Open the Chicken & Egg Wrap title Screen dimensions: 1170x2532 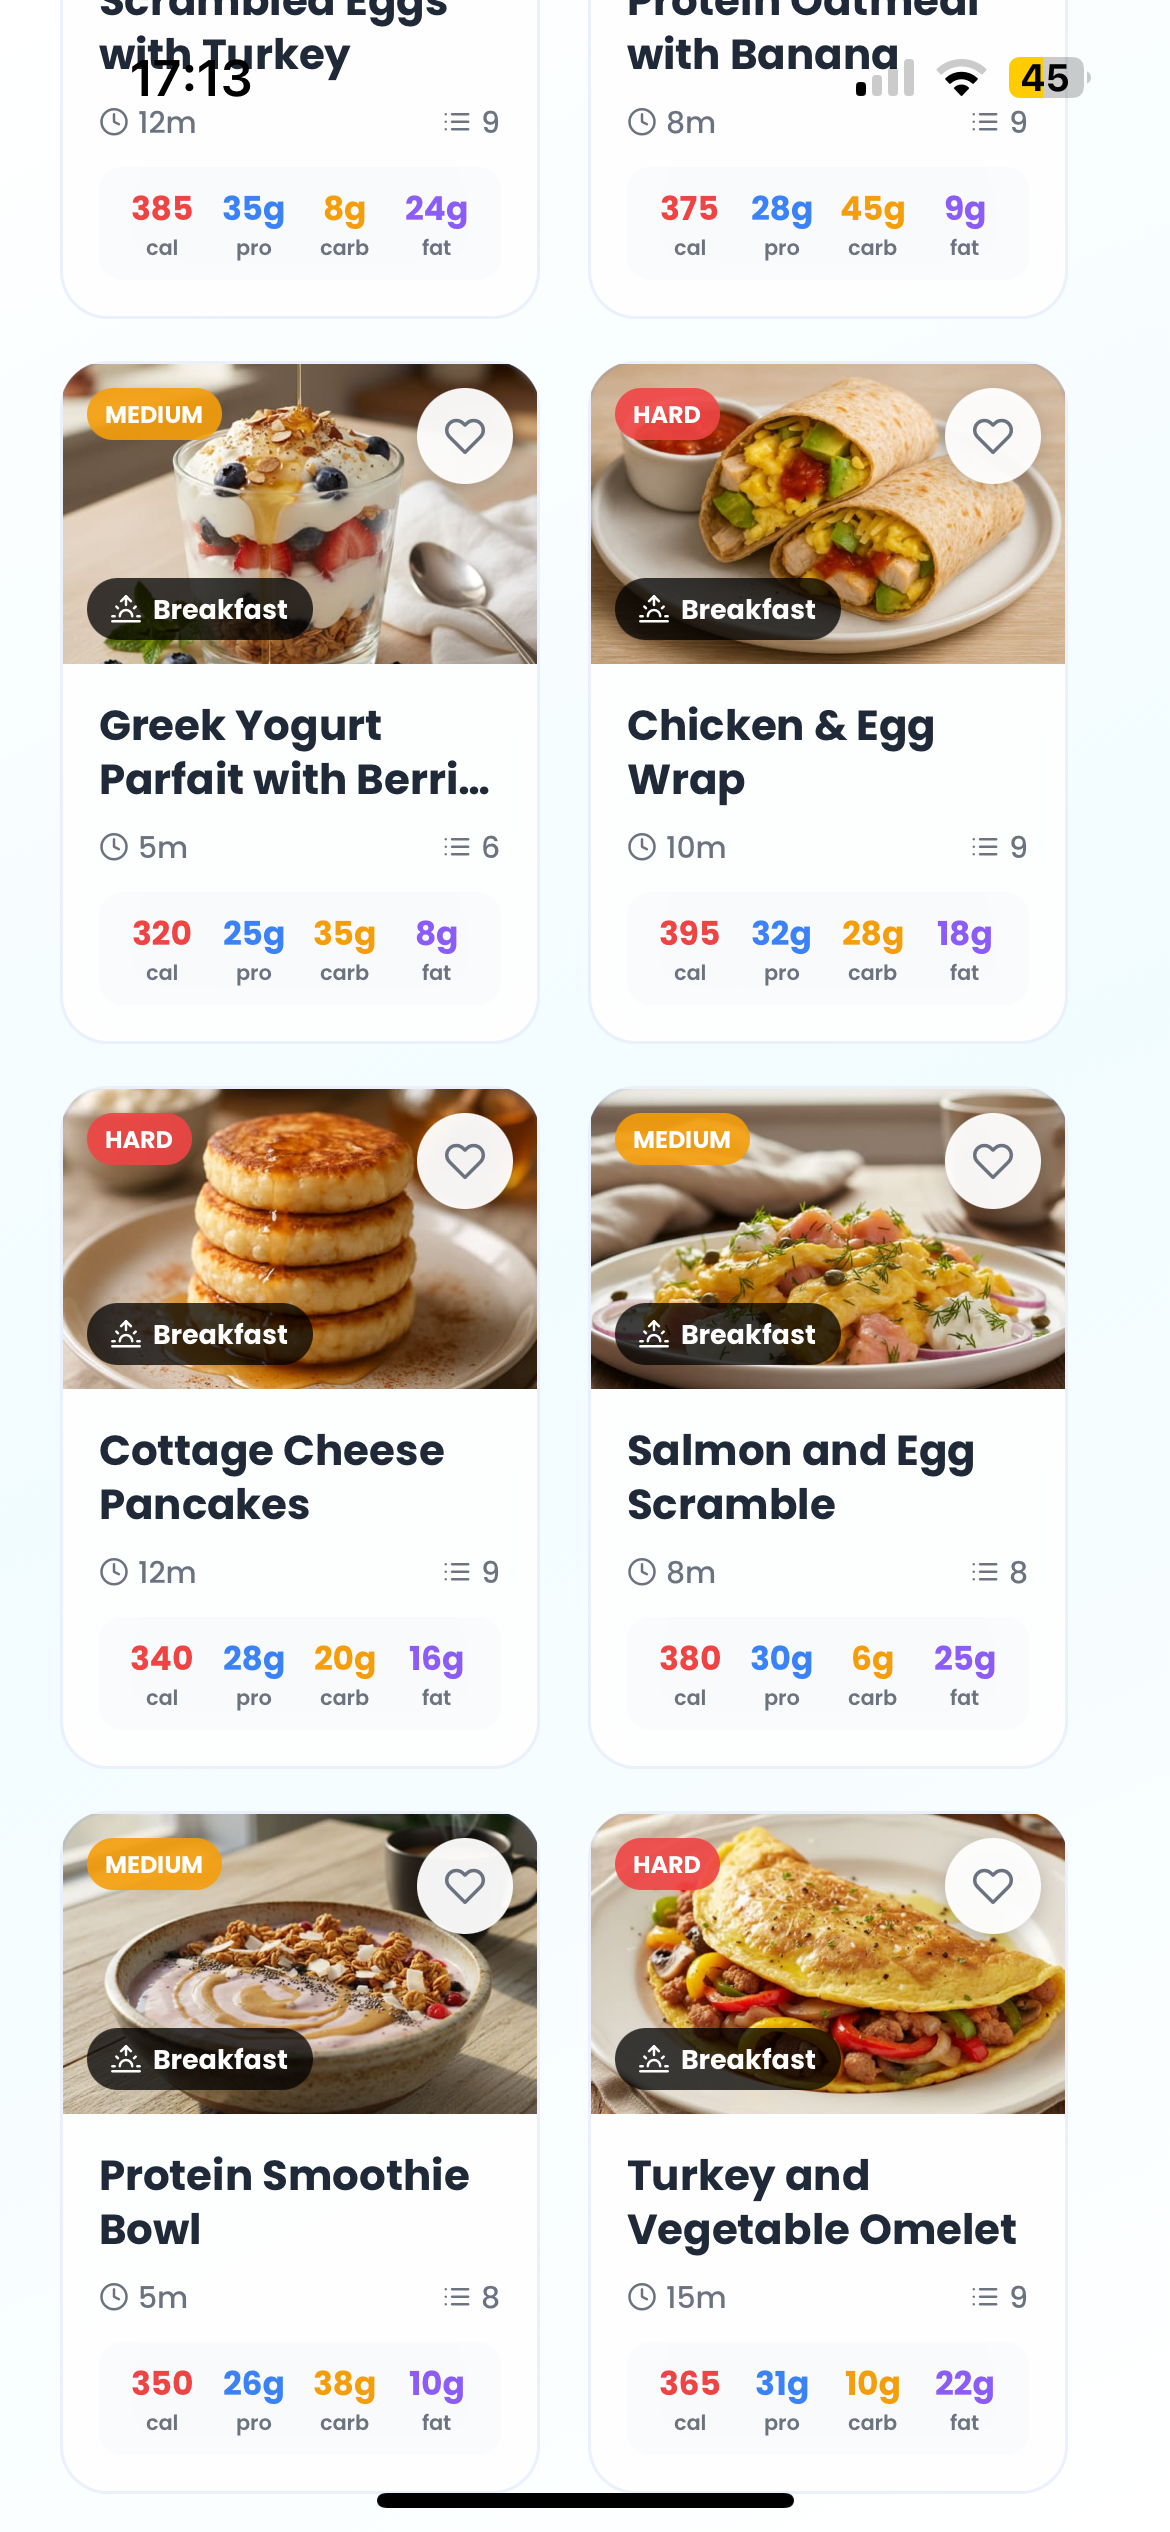[780, 752]
